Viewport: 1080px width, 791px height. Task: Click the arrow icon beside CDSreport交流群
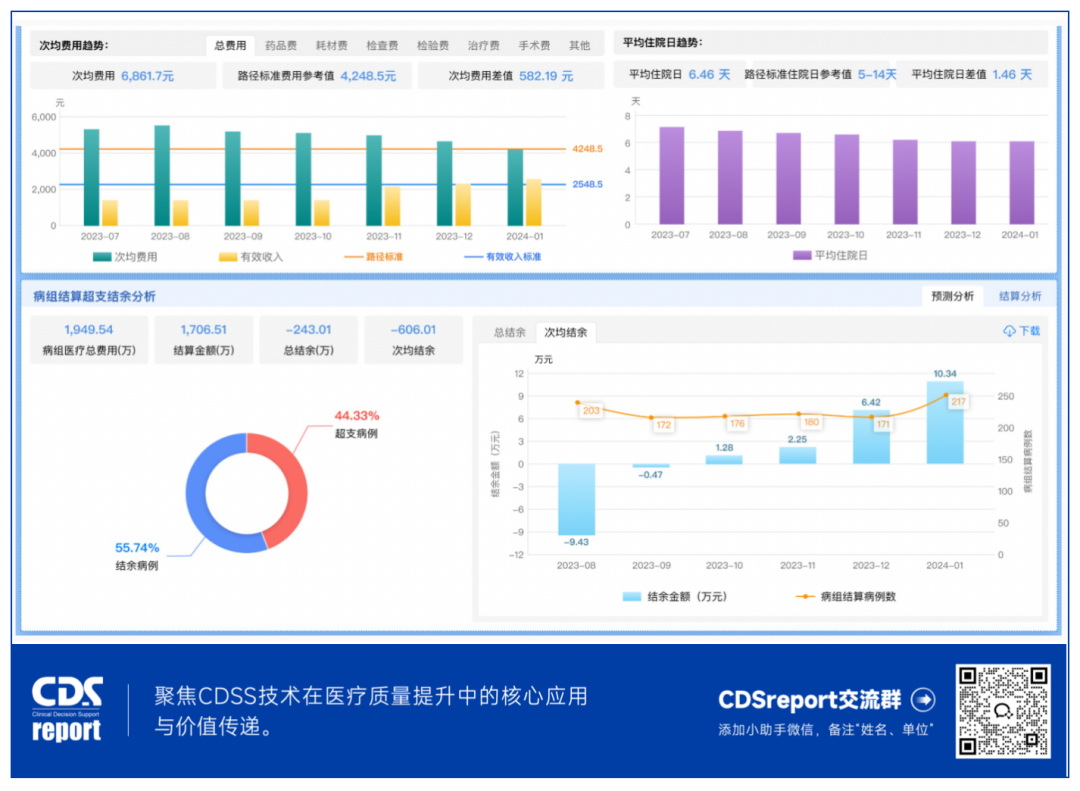[923, 700]
